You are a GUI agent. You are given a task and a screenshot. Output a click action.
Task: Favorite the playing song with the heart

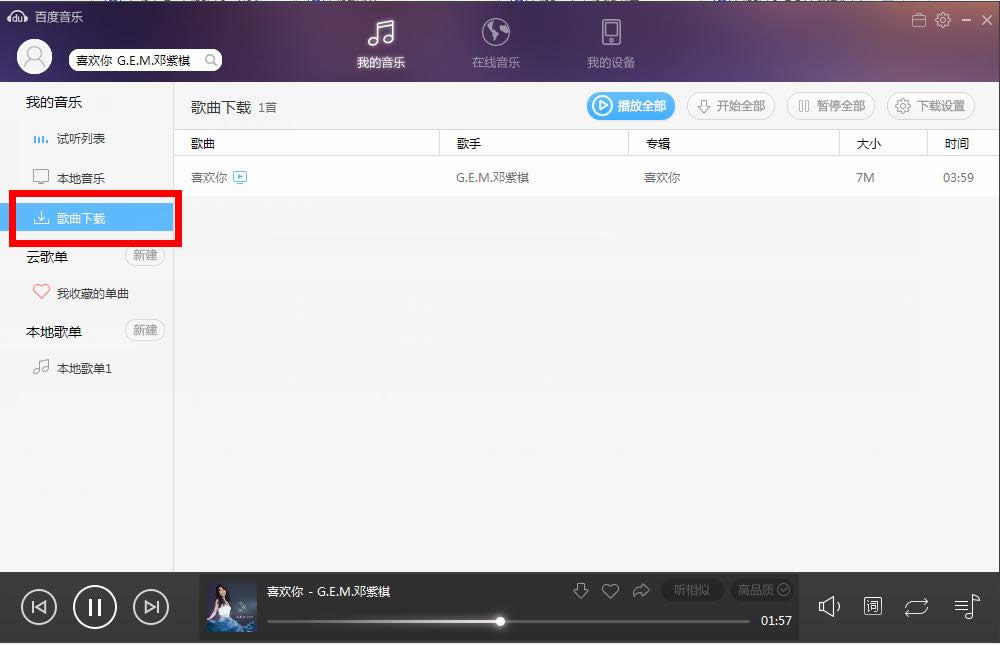pyautogui.click(x=611, y=590)
